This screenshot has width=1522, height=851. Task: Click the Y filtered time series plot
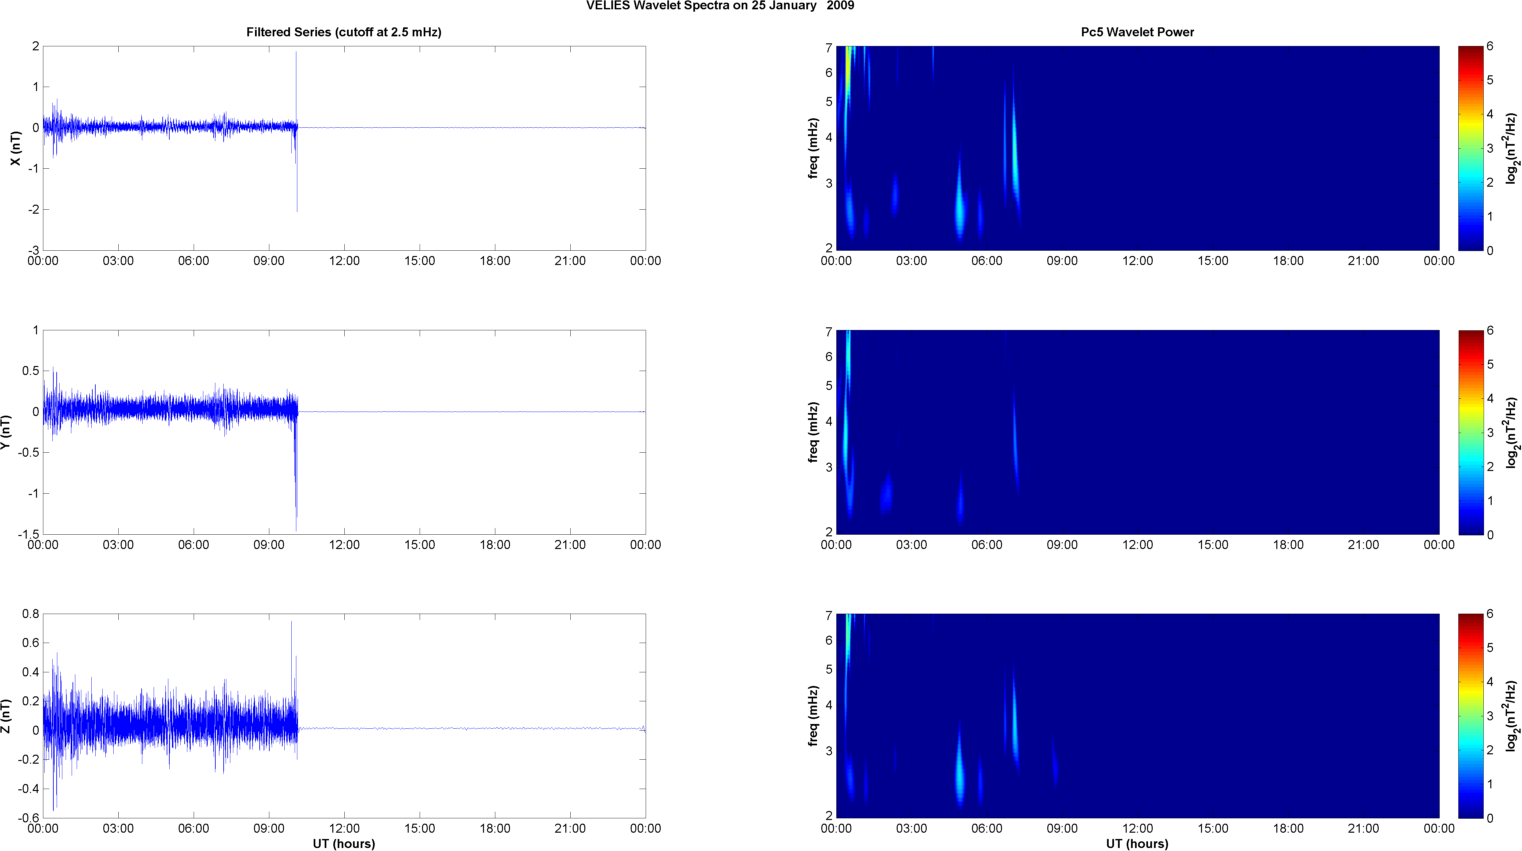pos(344,432)
